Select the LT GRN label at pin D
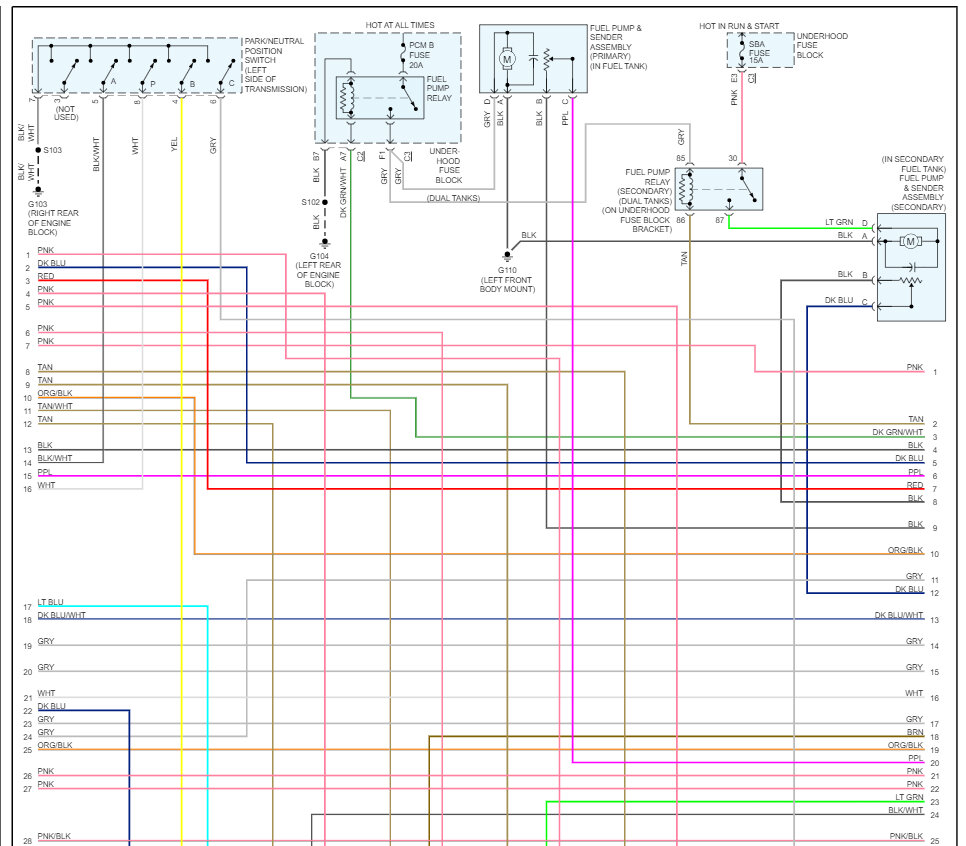 839,222
